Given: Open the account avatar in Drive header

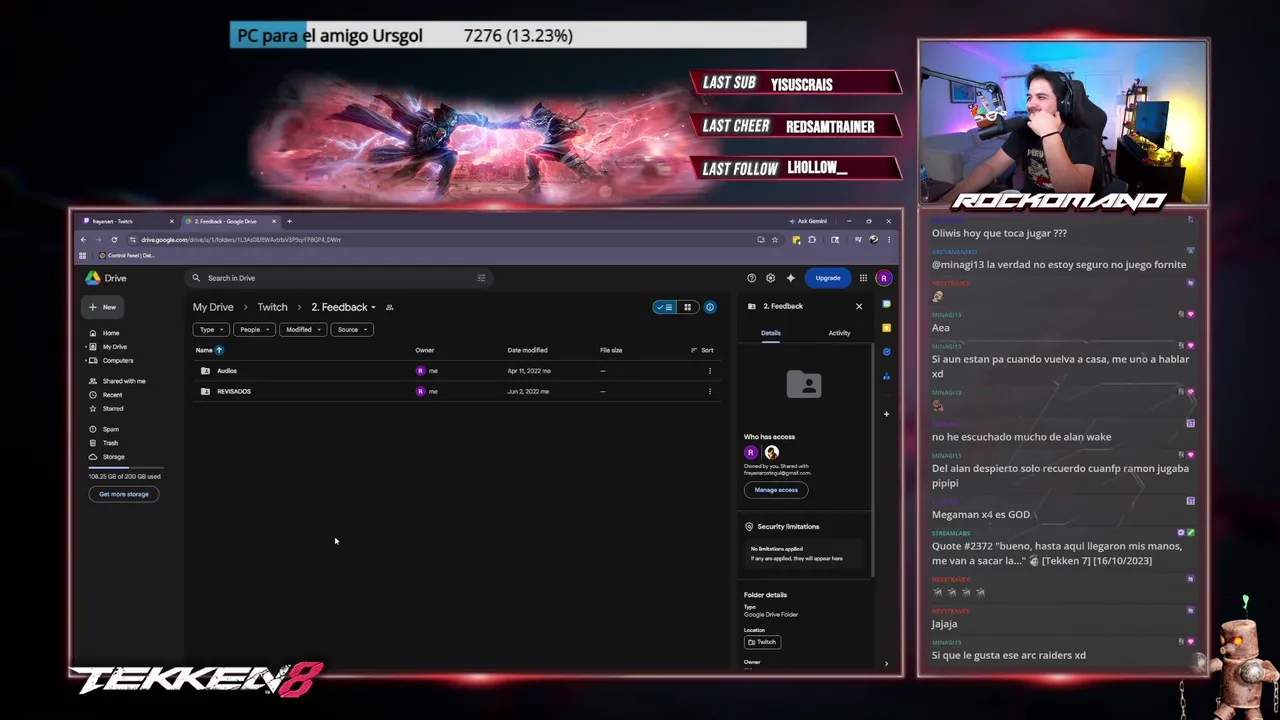Looking at the screenshot, I should (x=883, y=278).
